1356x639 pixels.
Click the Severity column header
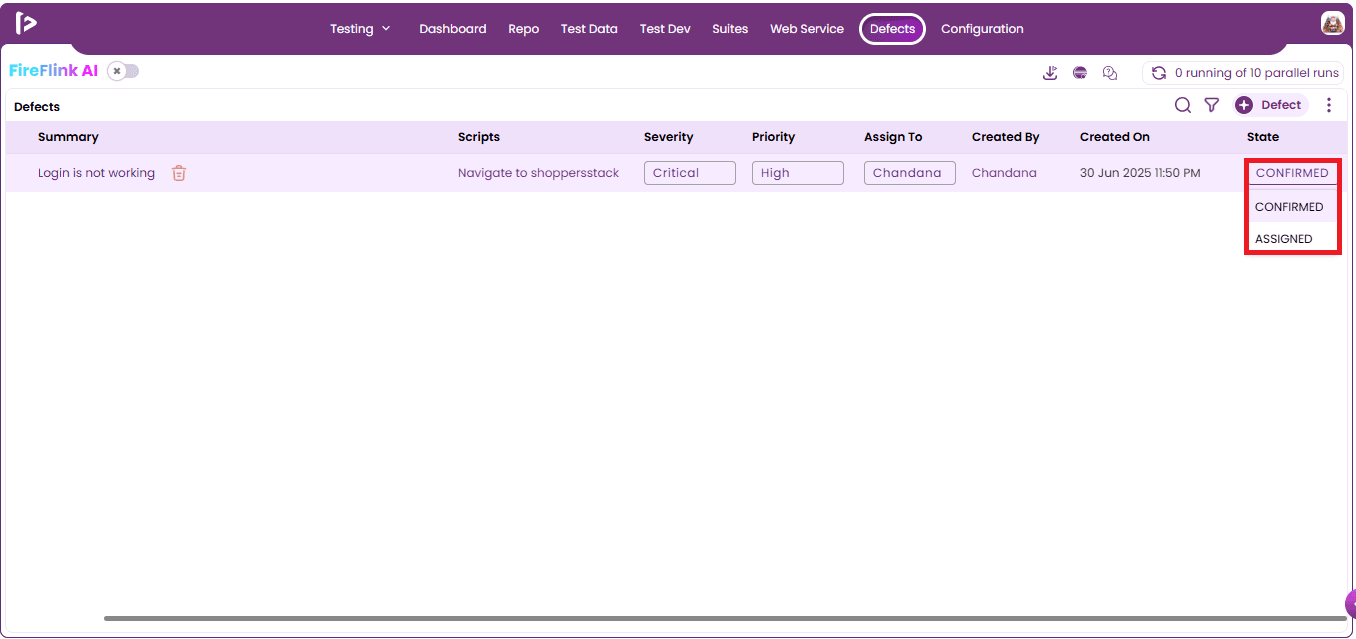pyautogui.click(x=668, y=137)
